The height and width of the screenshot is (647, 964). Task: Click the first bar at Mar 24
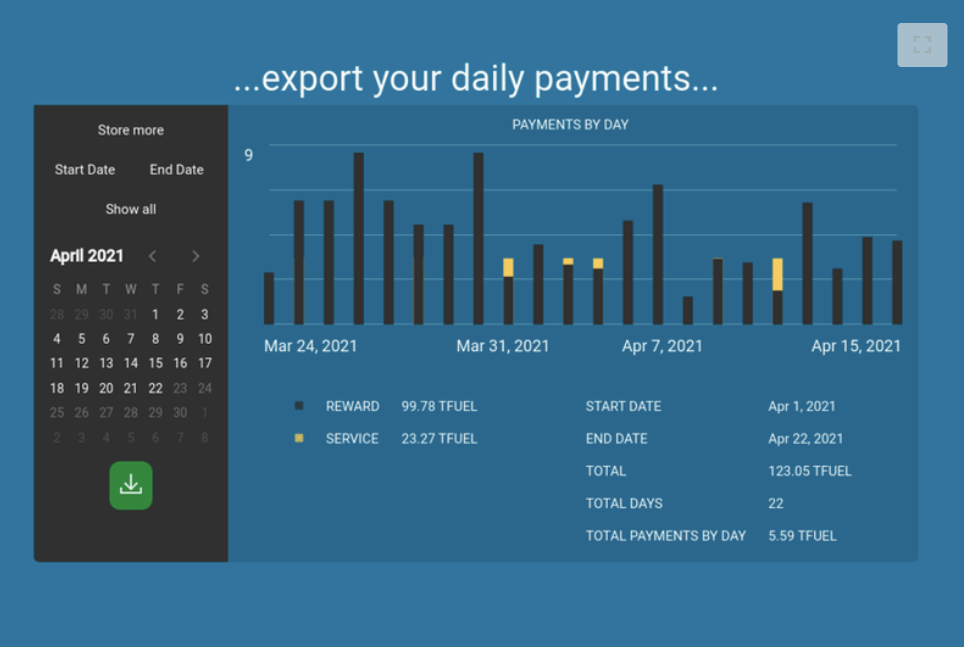click(269, 298)
